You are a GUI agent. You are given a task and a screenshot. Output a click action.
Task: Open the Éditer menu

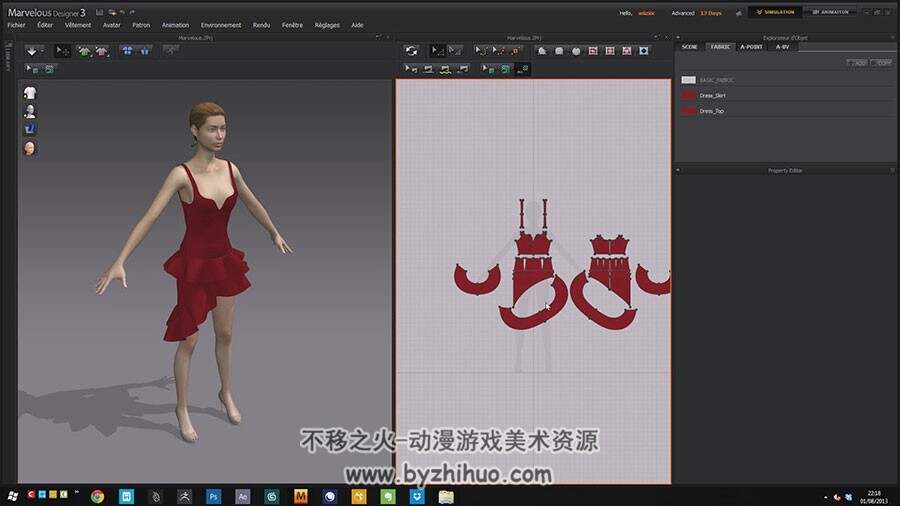pyautogui.click(x=45, y=25)
